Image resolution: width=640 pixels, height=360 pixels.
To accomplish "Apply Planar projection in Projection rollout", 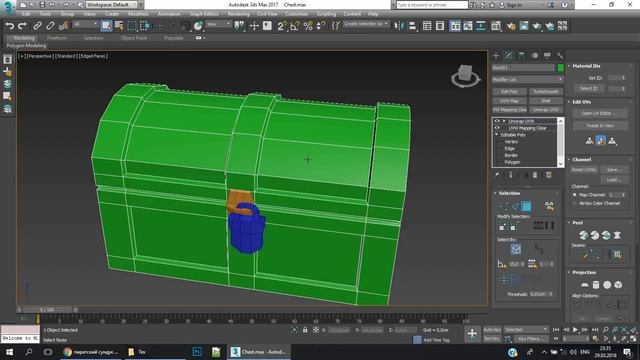I will tap(584, 285).
